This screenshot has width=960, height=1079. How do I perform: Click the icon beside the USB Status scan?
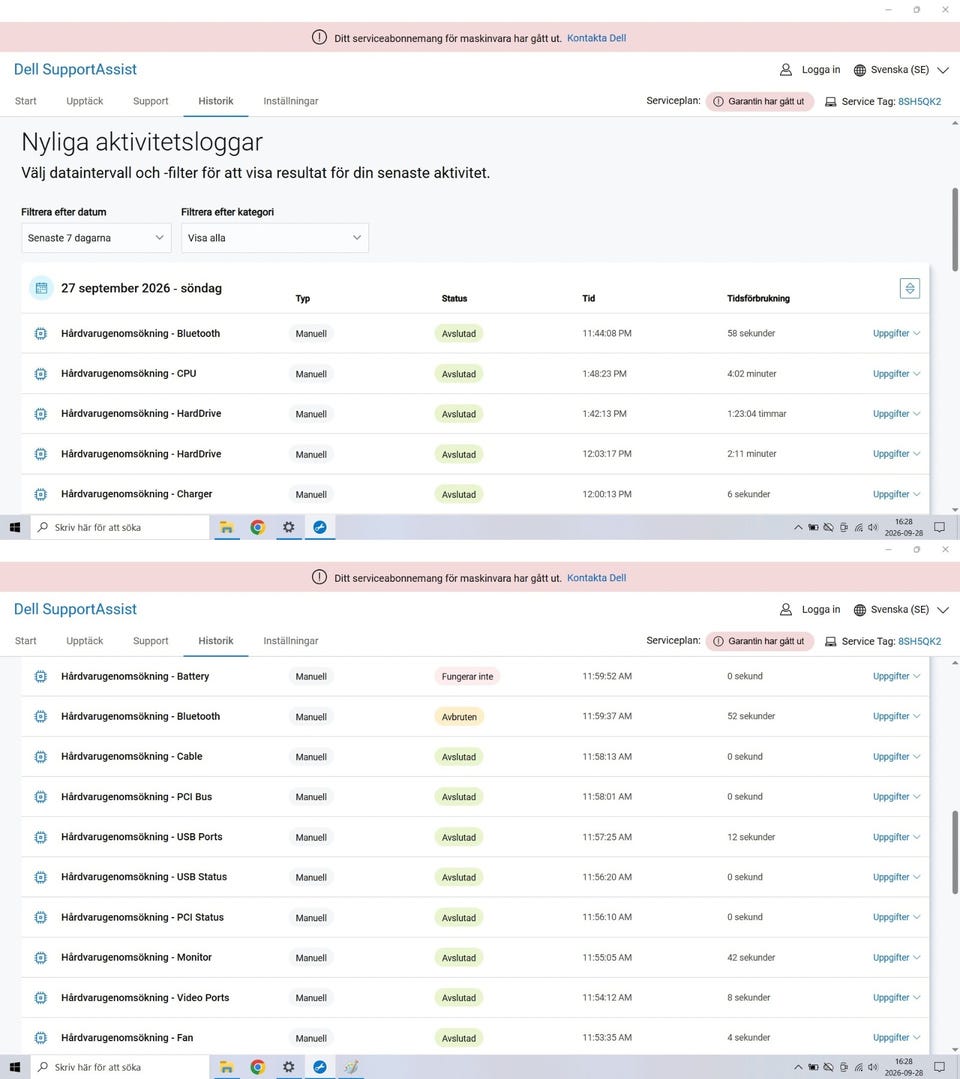pos(41,877)
